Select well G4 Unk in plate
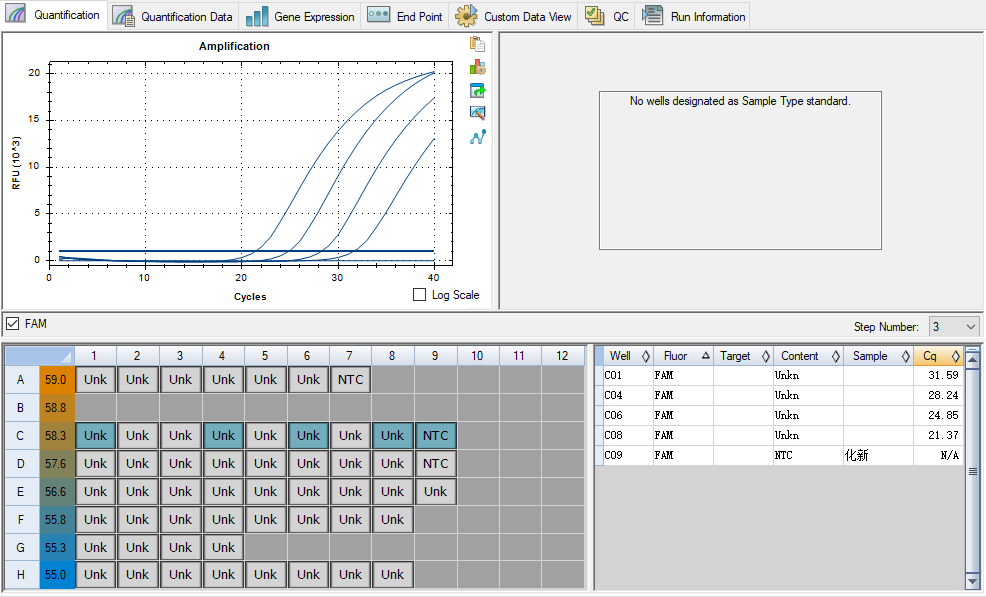The width and height of the screenshot is (986, 597). (223, 547)
